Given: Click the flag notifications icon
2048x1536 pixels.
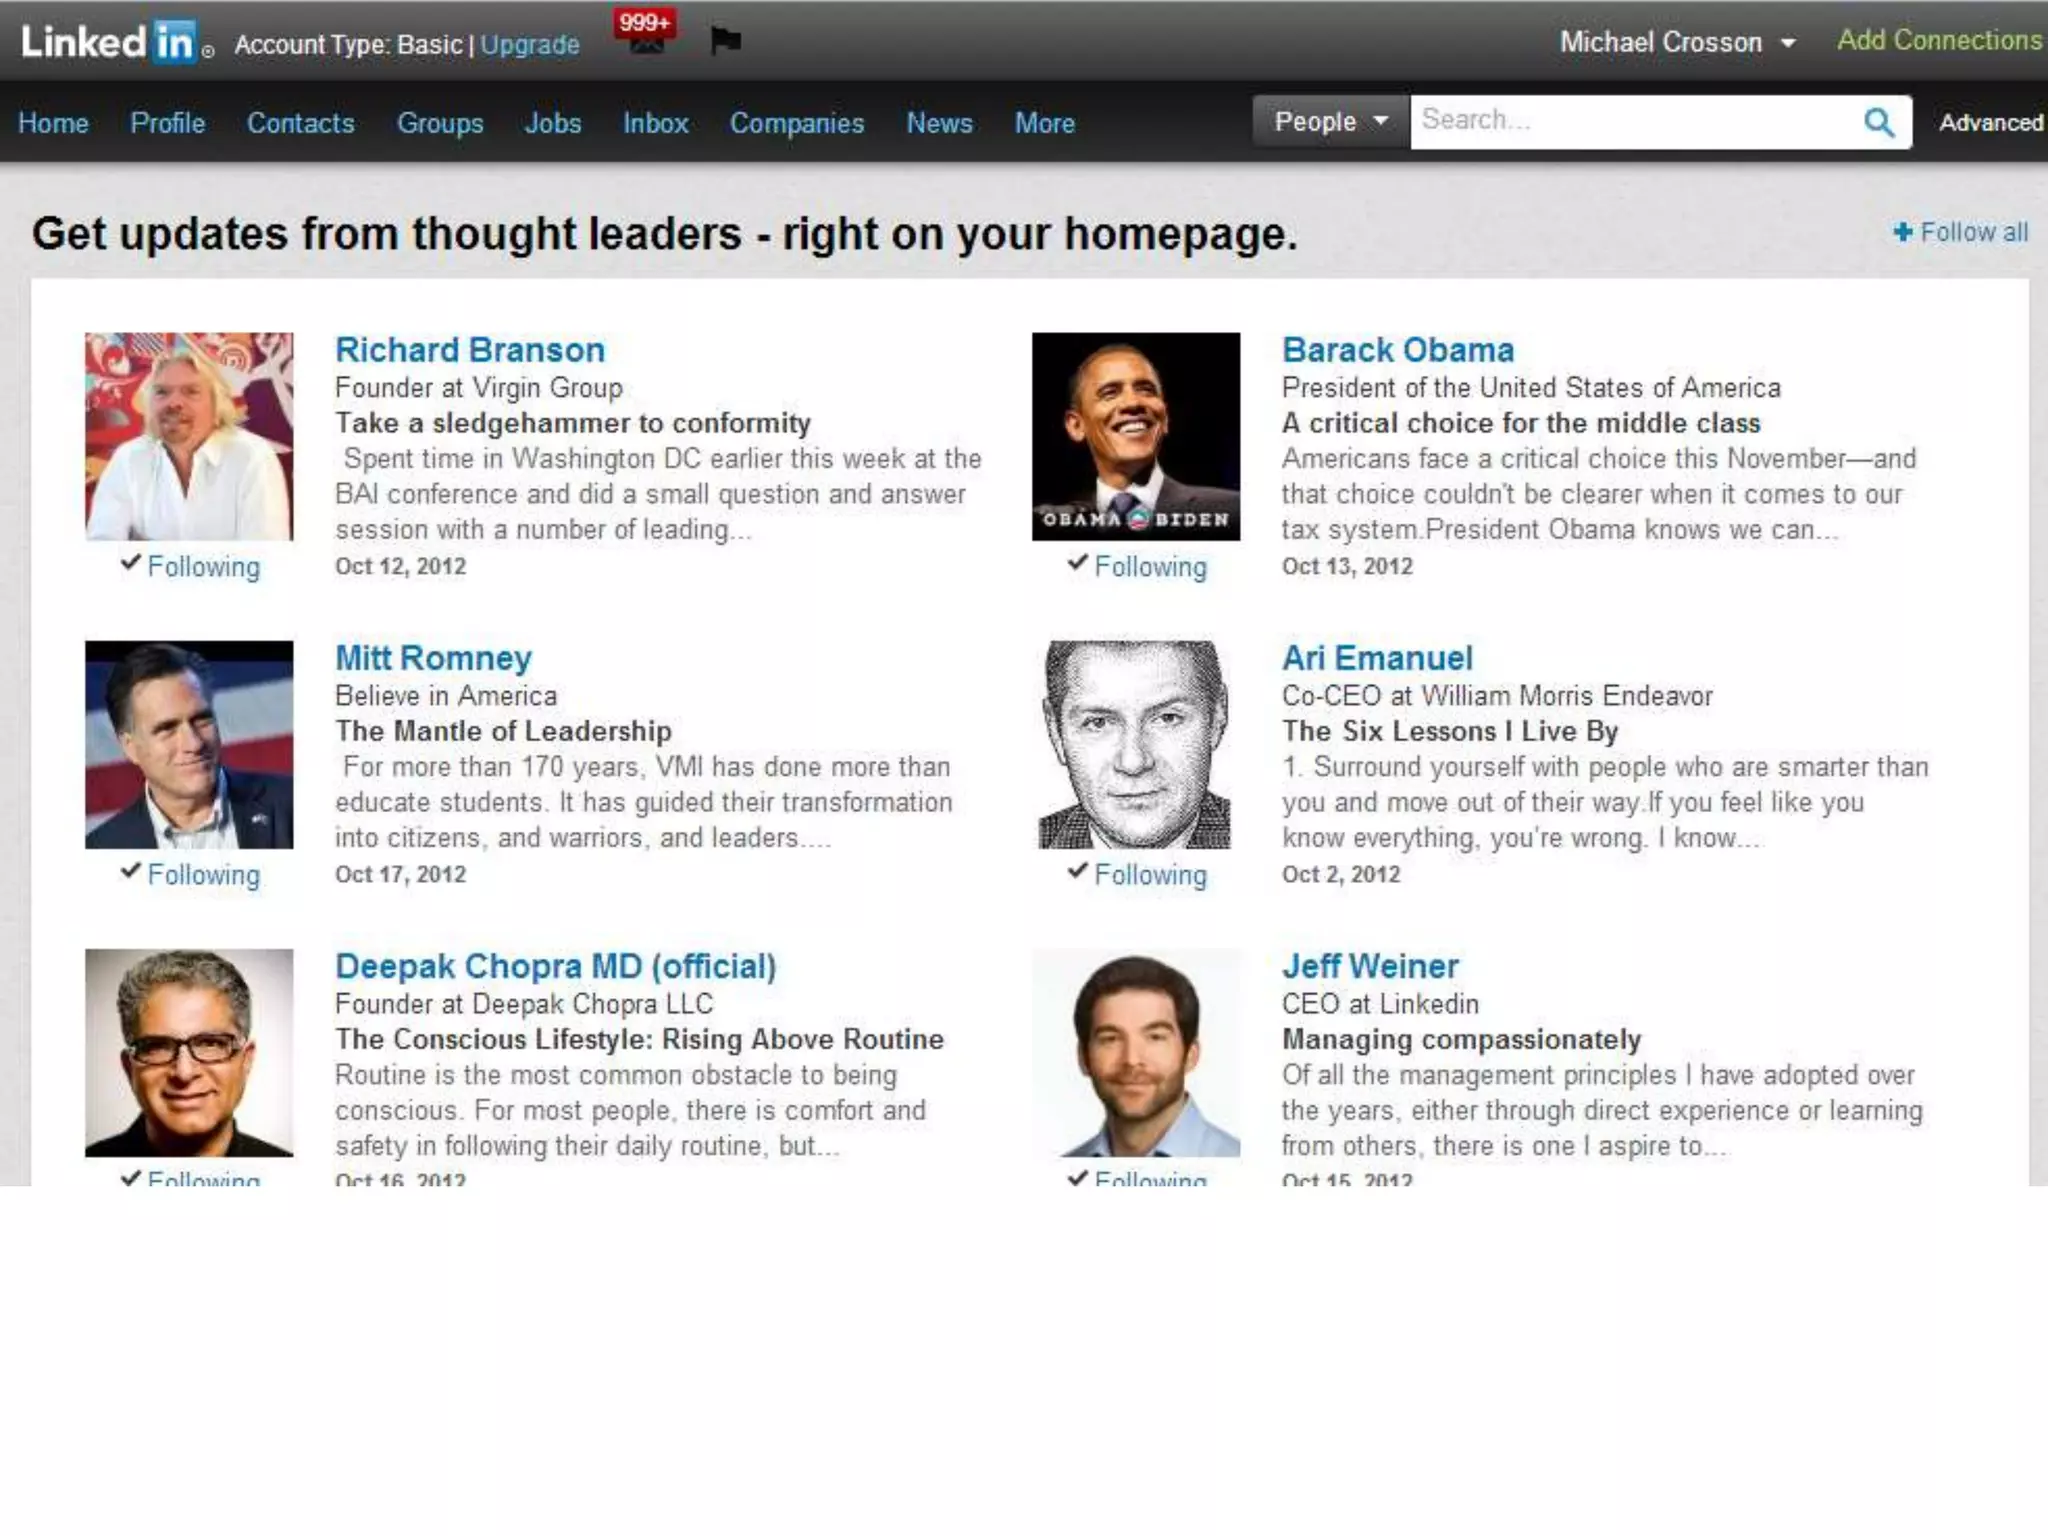Looking at the screenshot, I should 725,41.
